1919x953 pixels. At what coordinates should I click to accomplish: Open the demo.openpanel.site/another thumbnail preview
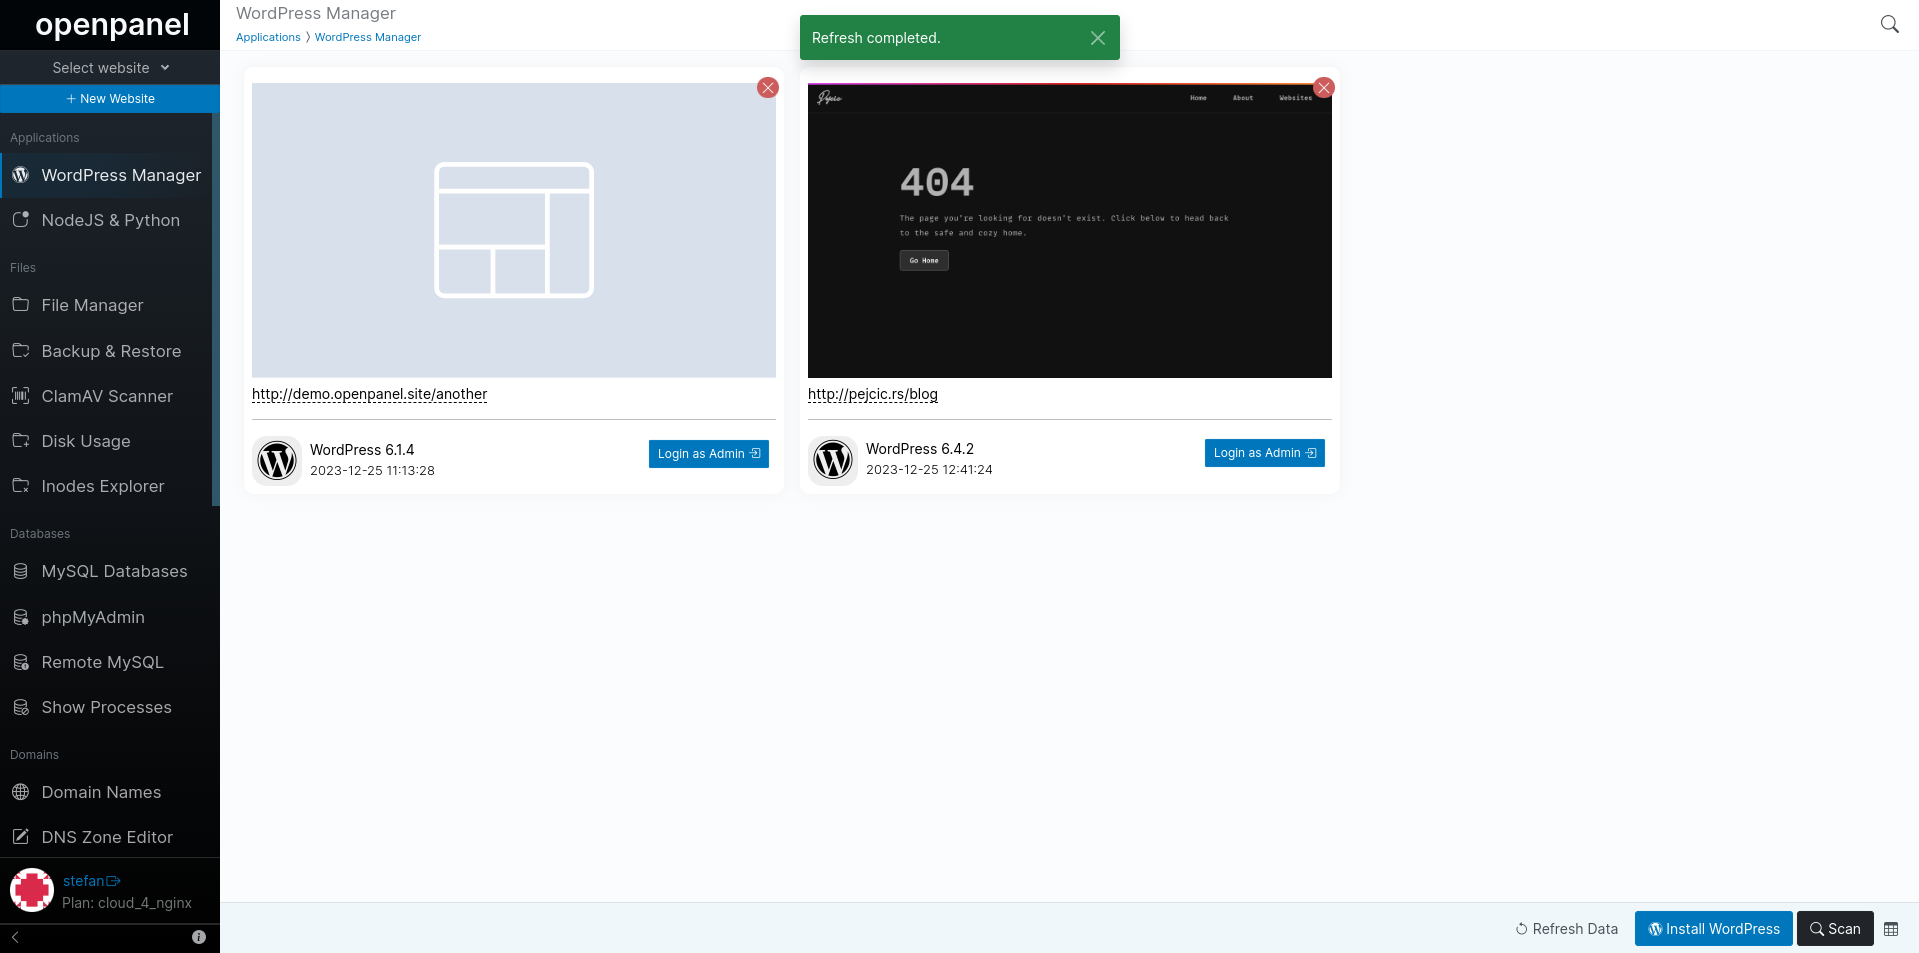pos(514,230)
